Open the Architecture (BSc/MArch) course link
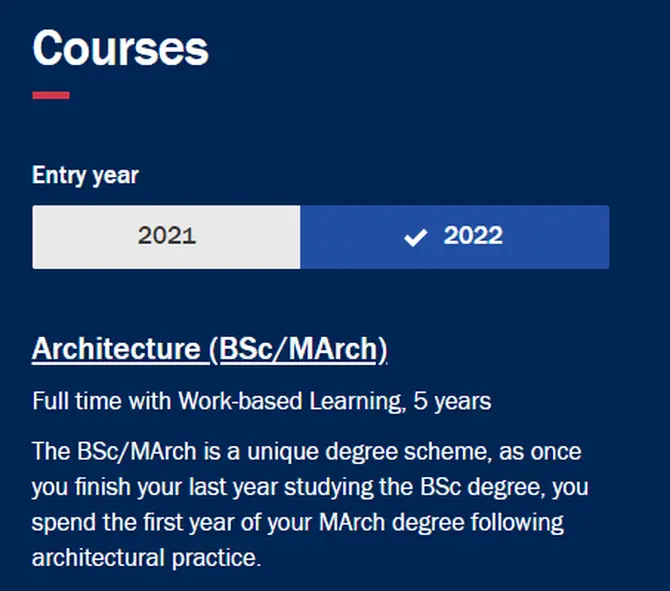Screen dimensions: 670x591 (x=209, y=349)
